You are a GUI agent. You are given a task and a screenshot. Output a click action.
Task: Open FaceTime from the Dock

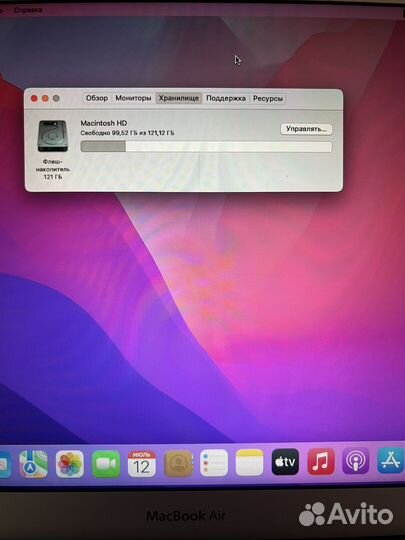point(106,464)
